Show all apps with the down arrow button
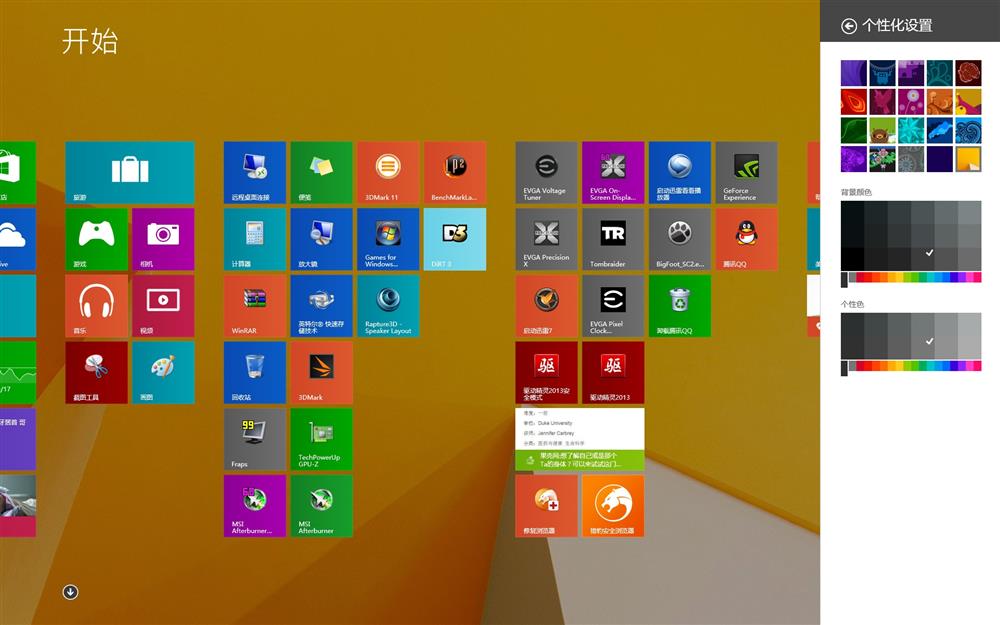This screenshot has height=625, width=1000. [70, 592]
